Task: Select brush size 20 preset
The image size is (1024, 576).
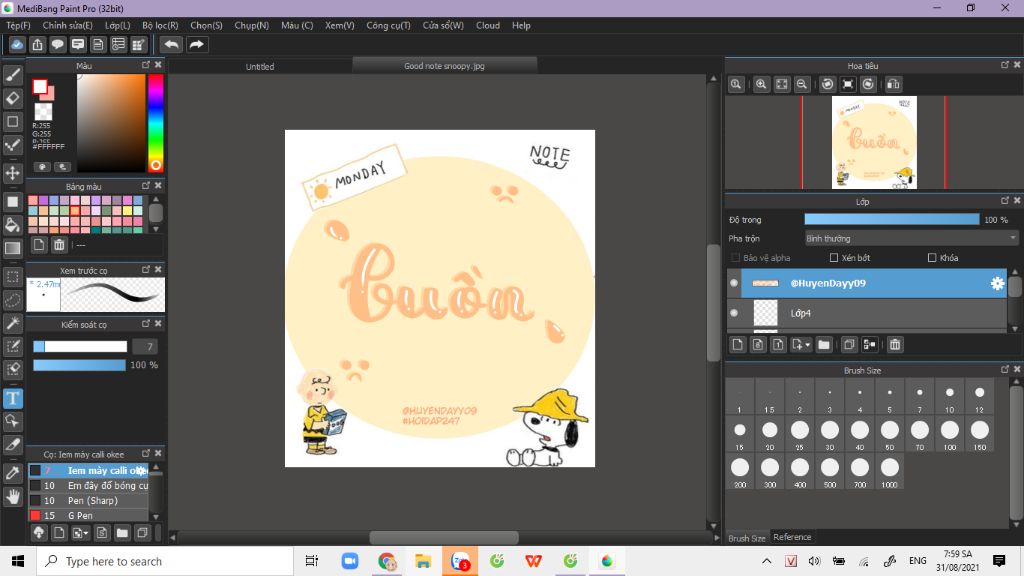Action: pyautogui.click(x=770, y=433)
